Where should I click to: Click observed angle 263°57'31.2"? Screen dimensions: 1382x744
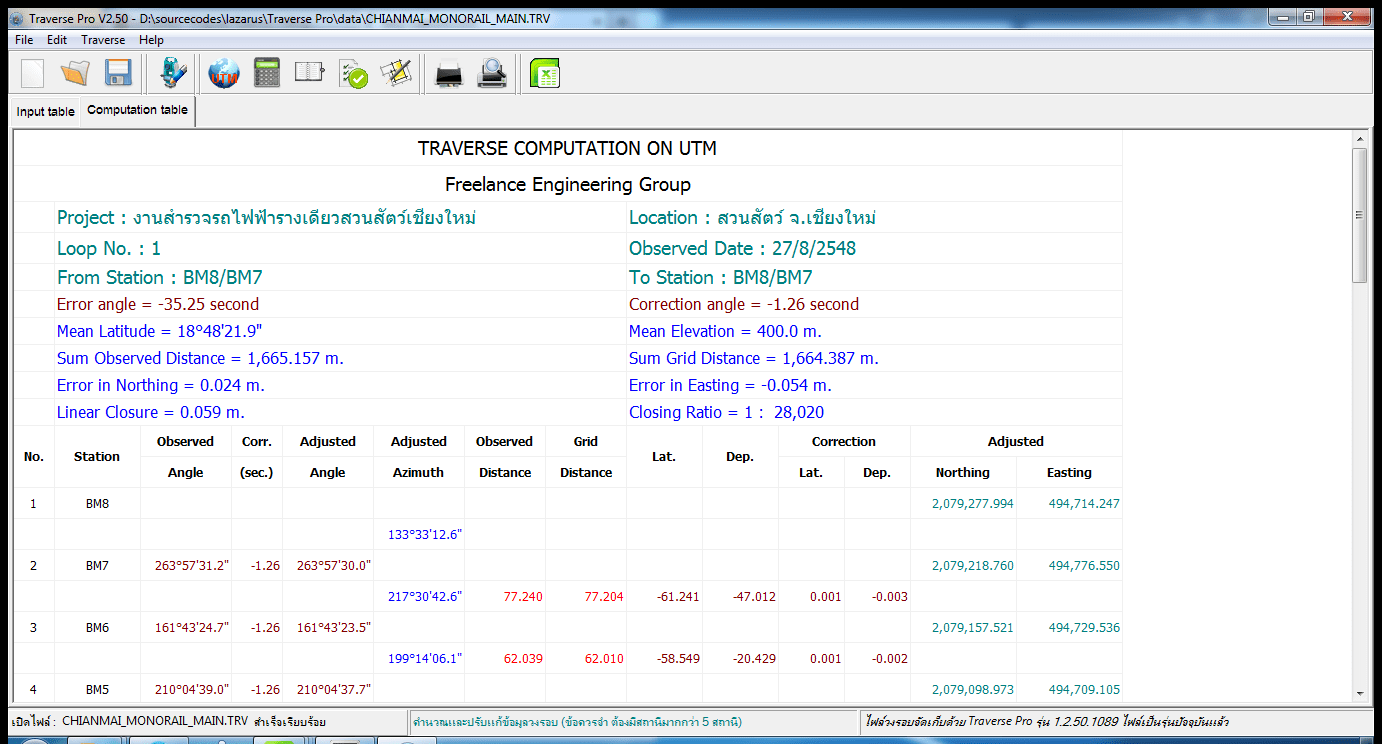point(192,566)
